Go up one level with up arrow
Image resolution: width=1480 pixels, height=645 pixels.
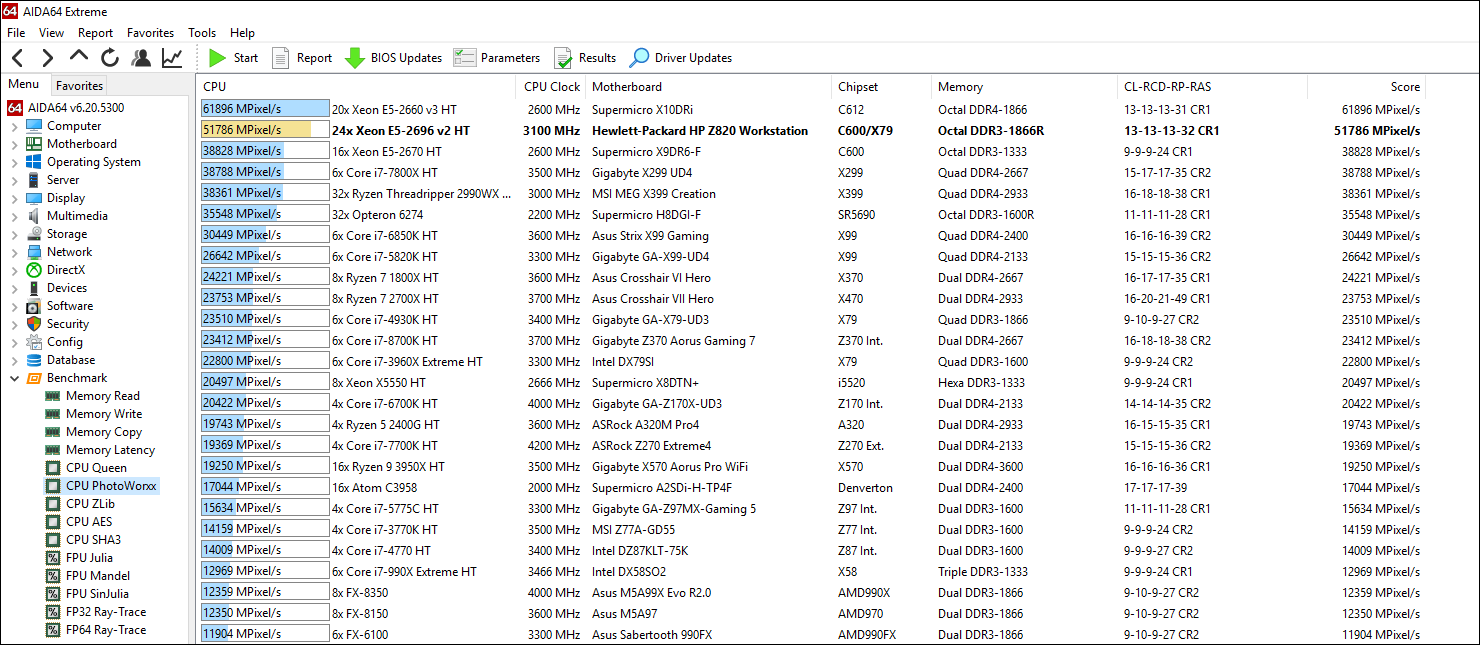coord(79,57)
